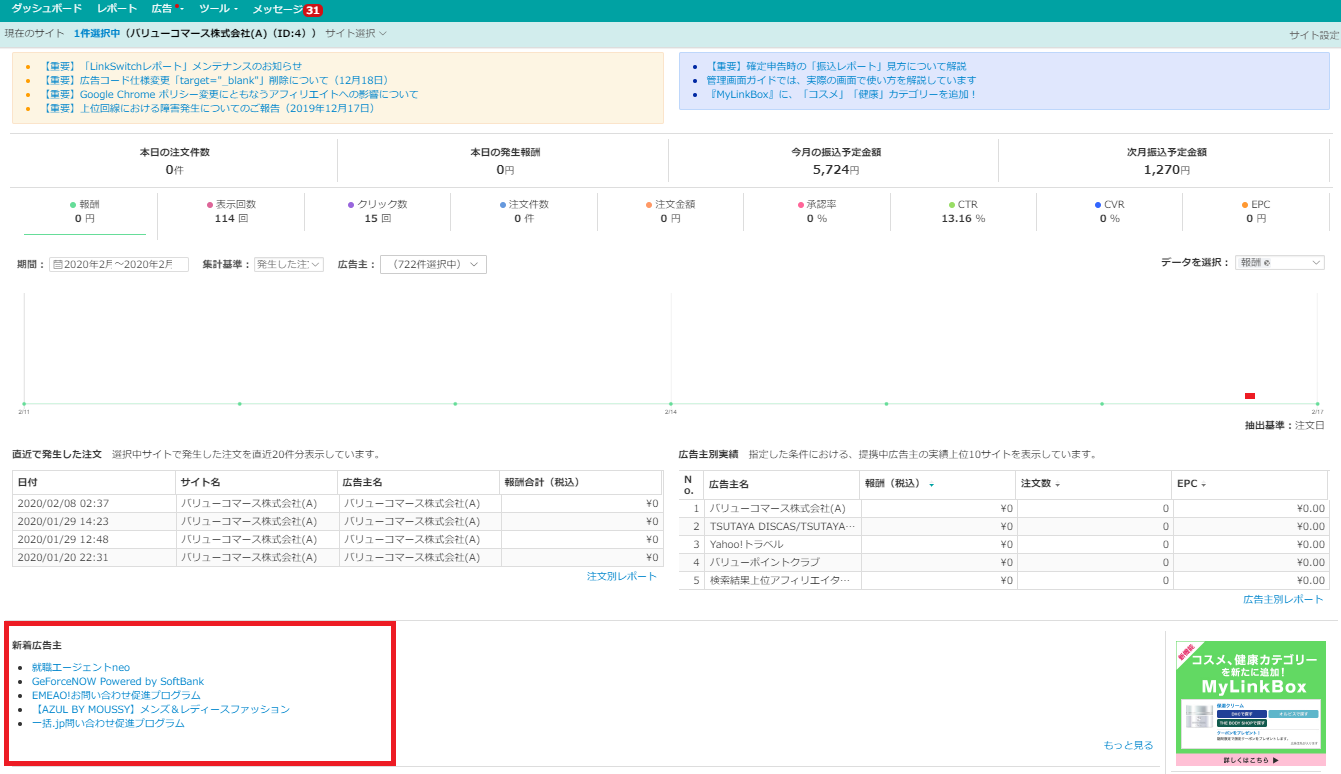Click the 2/14 chart data point
Viewport: 1341px width, 774px height.
[x=671, y=404]
